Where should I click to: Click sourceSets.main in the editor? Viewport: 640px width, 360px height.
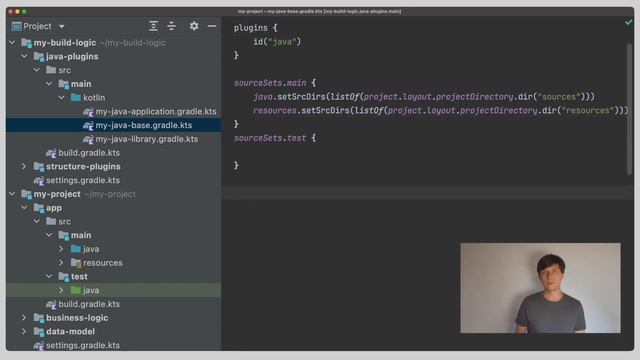point(270,83)
